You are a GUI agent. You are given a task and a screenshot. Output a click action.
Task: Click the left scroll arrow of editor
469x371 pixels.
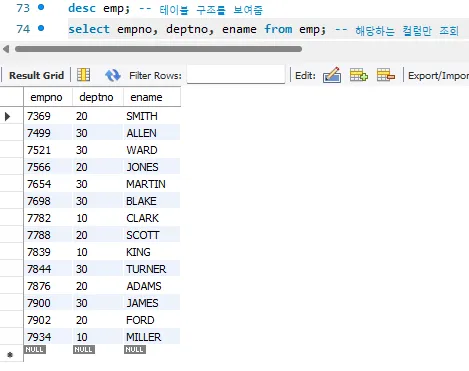coord(6,49)
